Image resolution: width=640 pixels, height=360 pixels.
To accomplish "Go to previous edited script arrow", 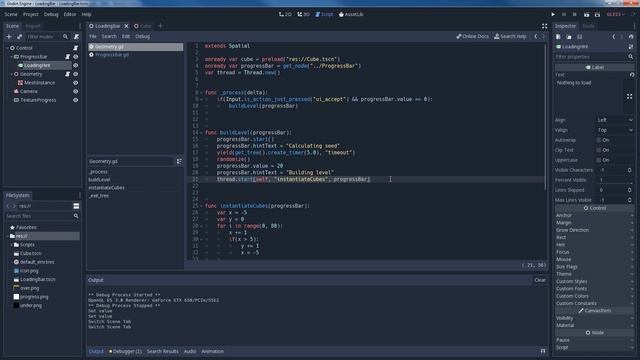I will point(536,36).
